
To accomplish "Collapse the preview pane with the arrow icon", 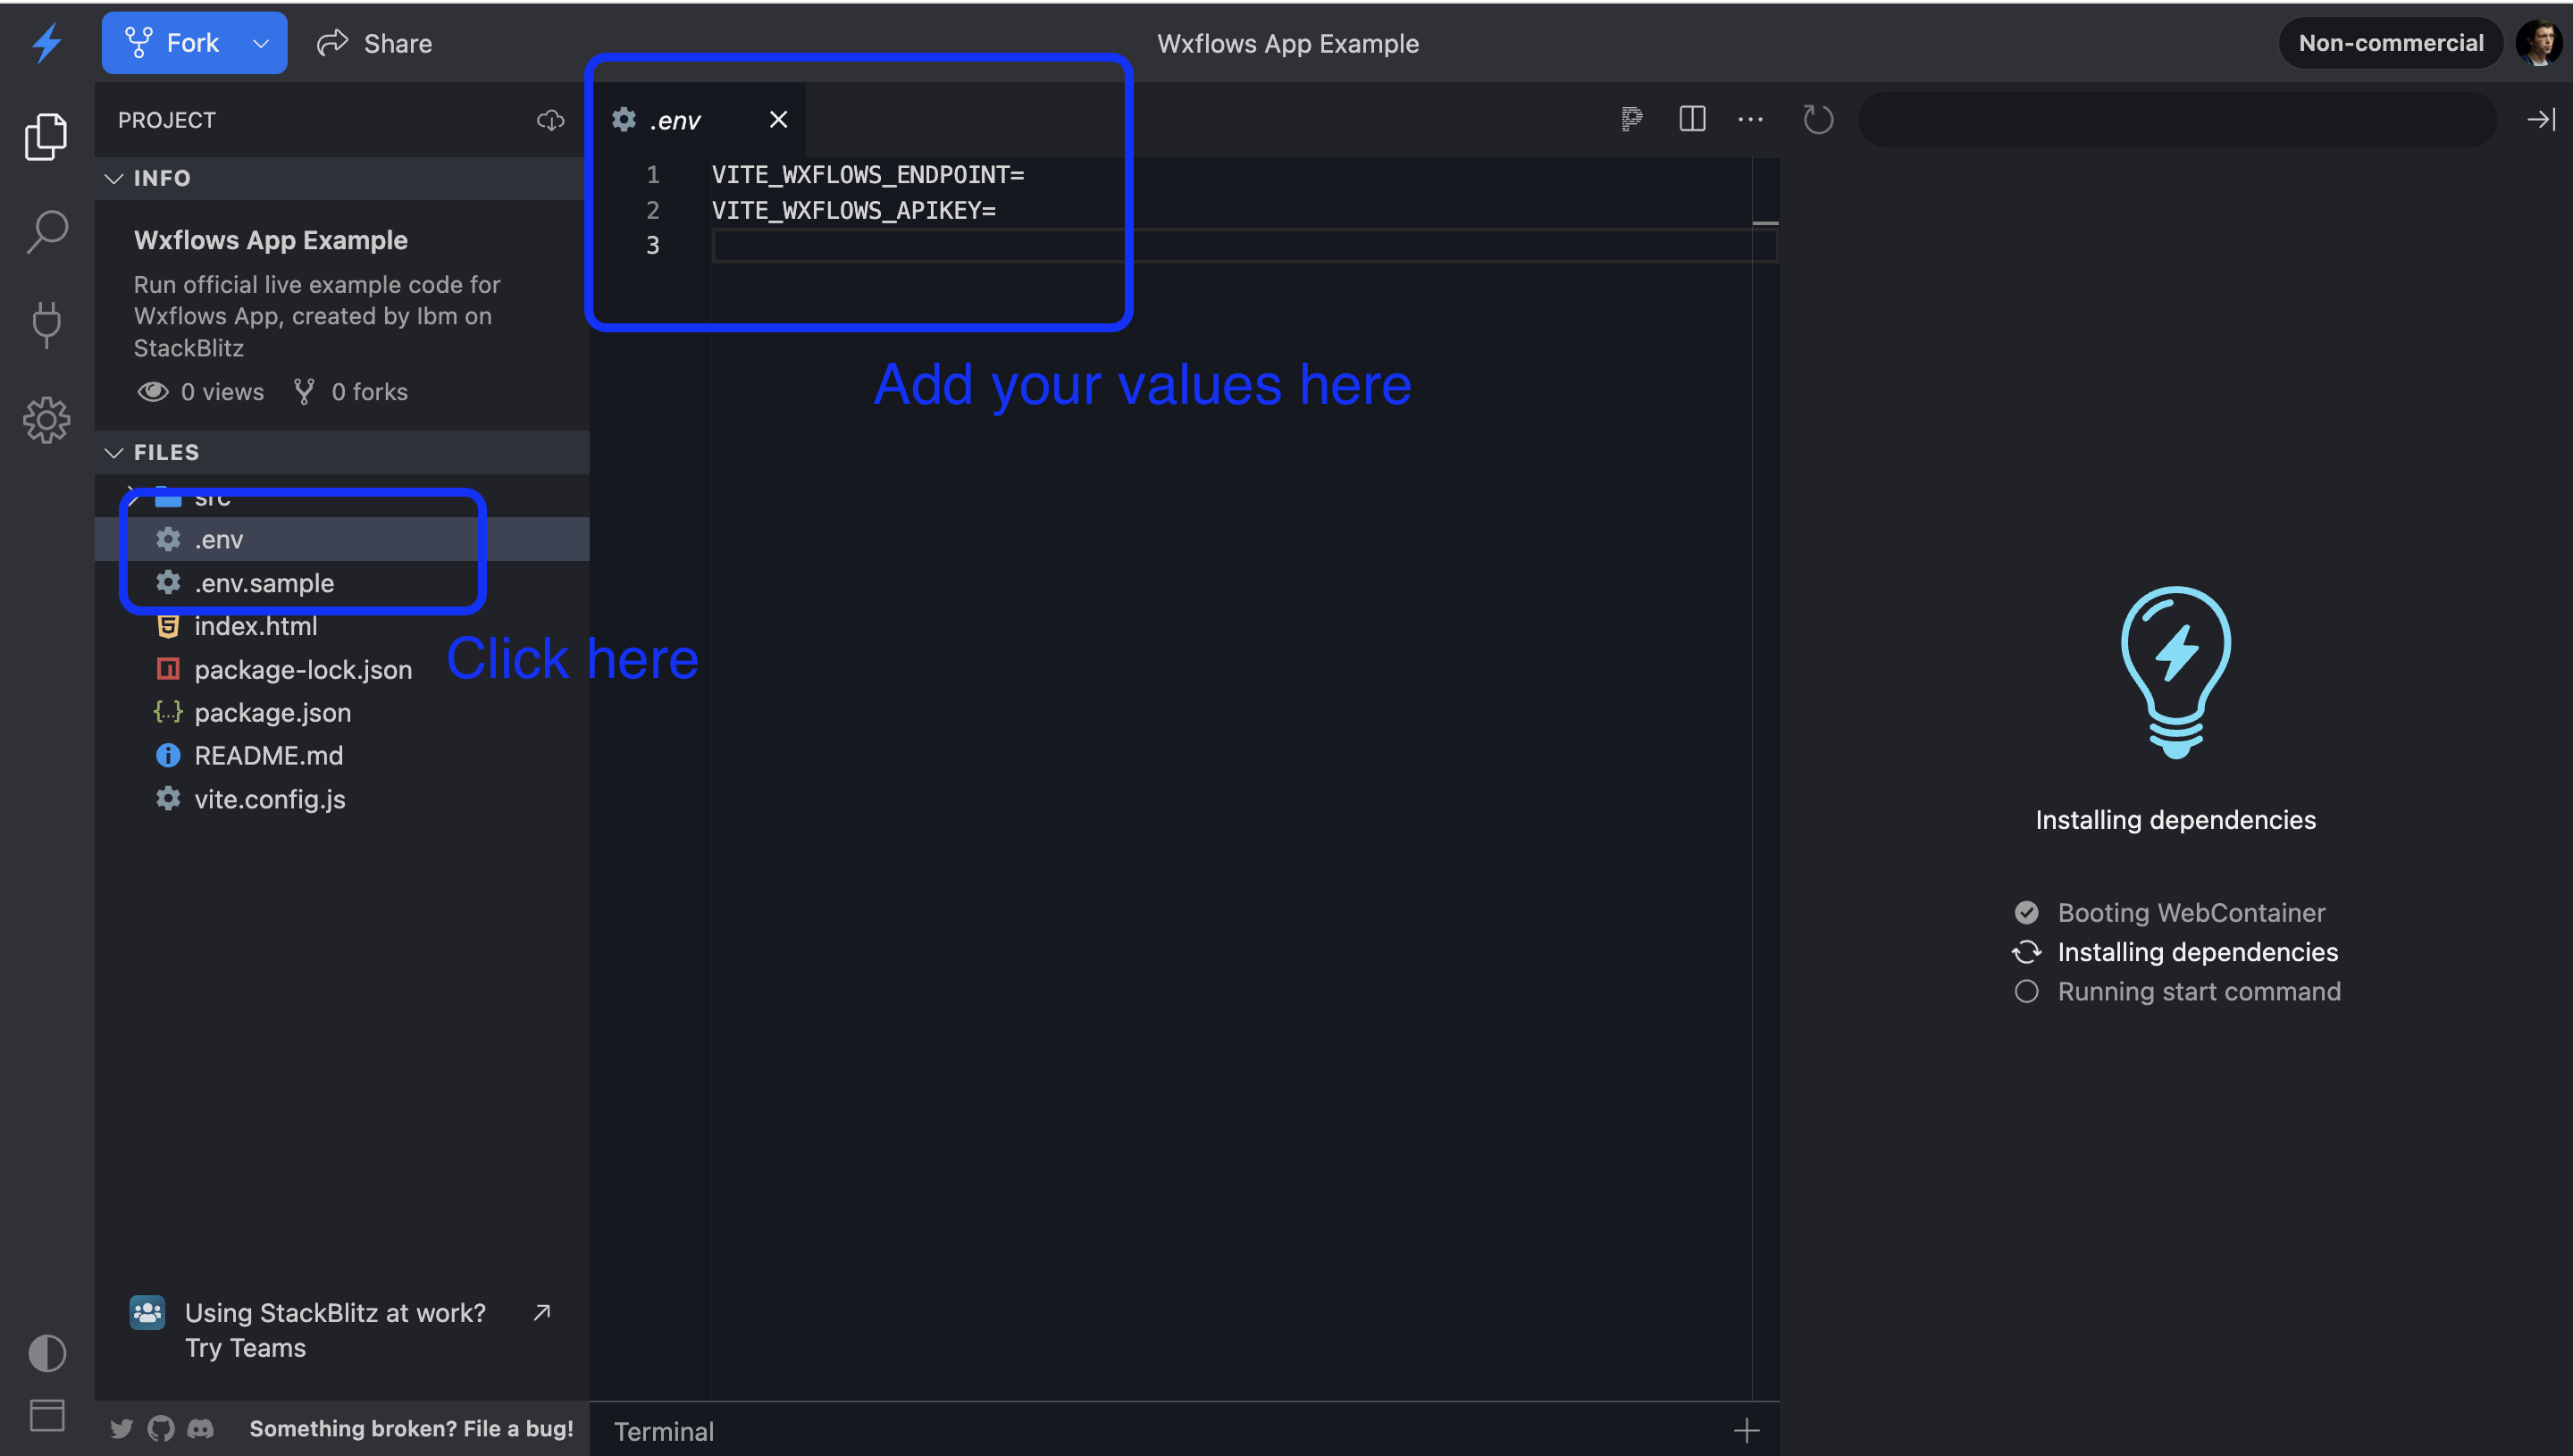I will point(2541,119).
